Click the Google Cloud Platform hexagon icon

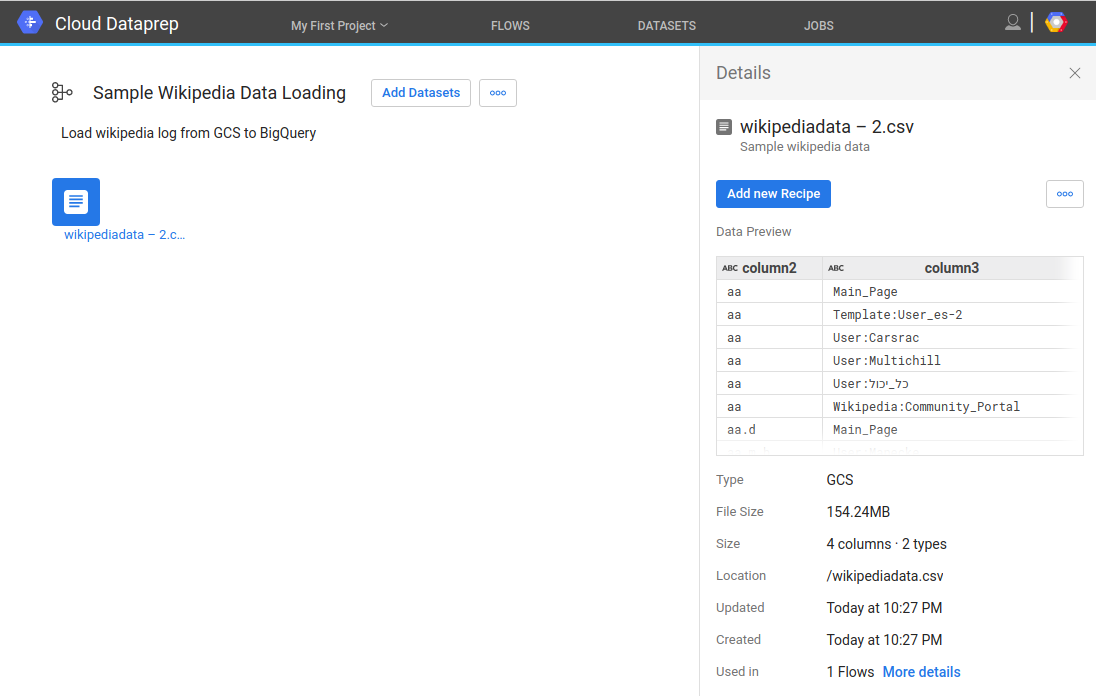click(x=1056, y=22)
